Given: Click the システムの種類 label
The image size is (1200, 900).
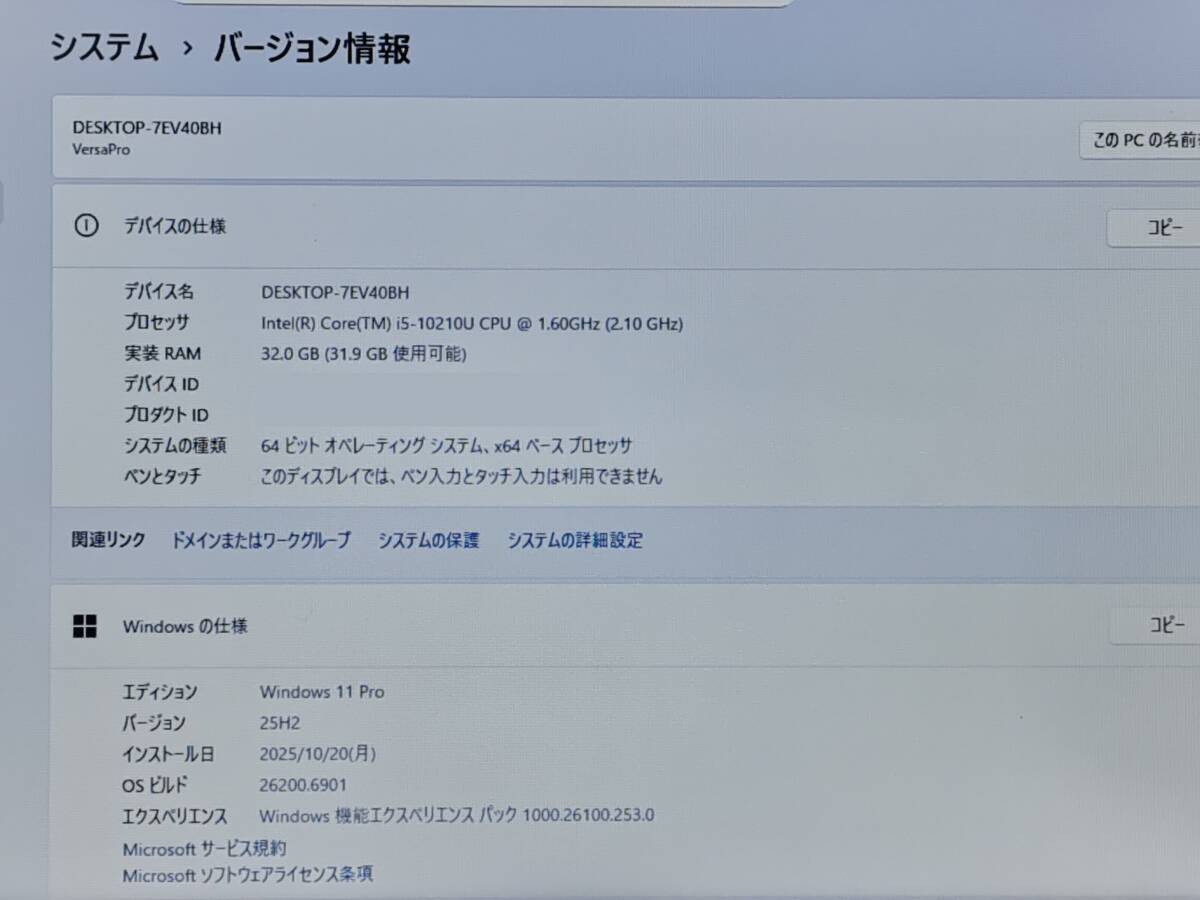Looking at the screenshot, I should coord(175,445).
